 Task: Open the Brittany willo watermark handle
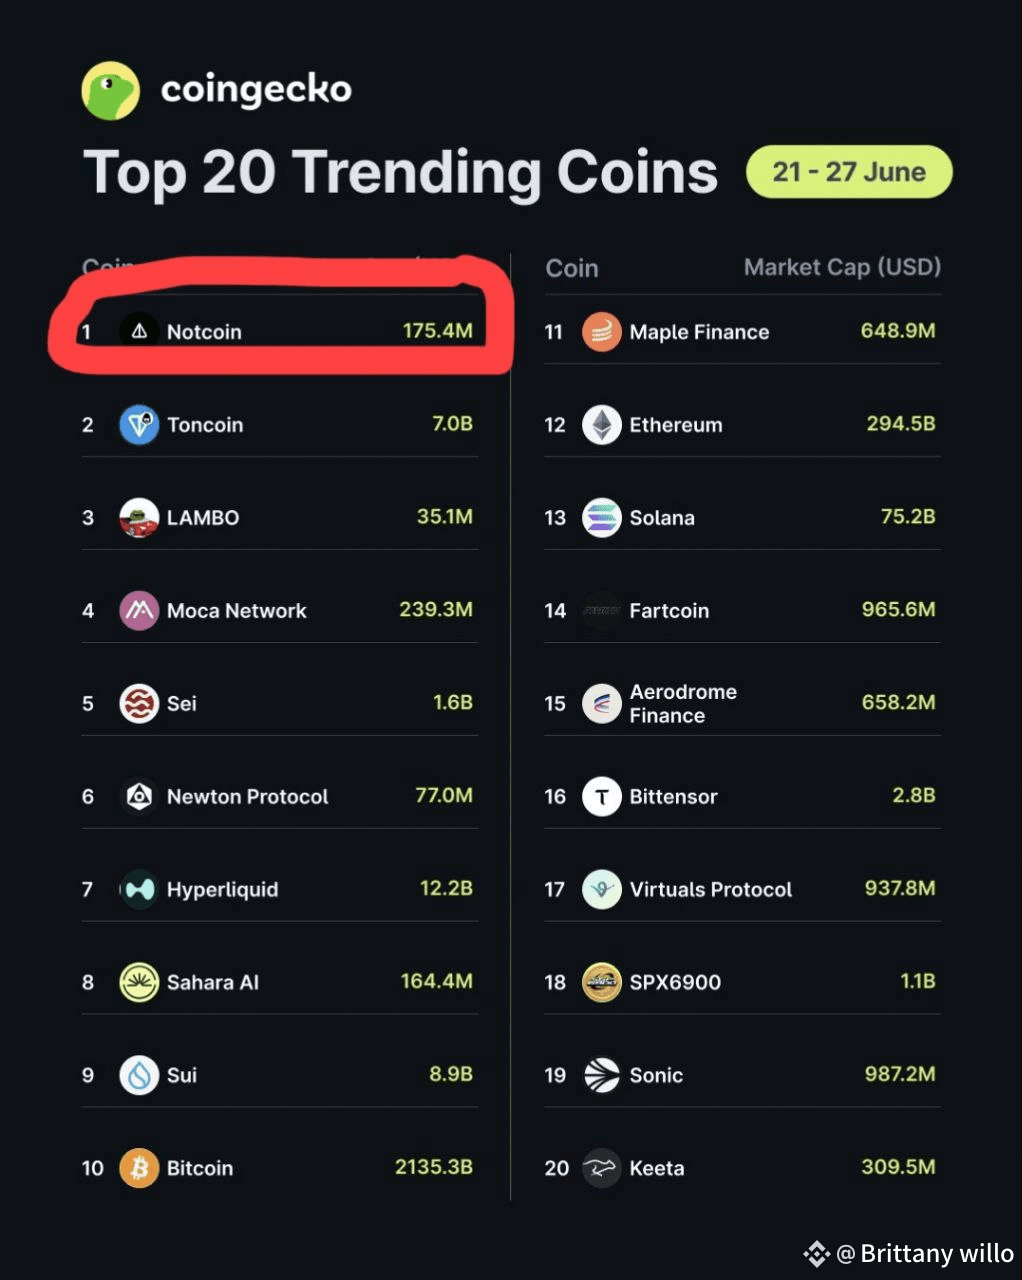click(x=925, y=1253)
